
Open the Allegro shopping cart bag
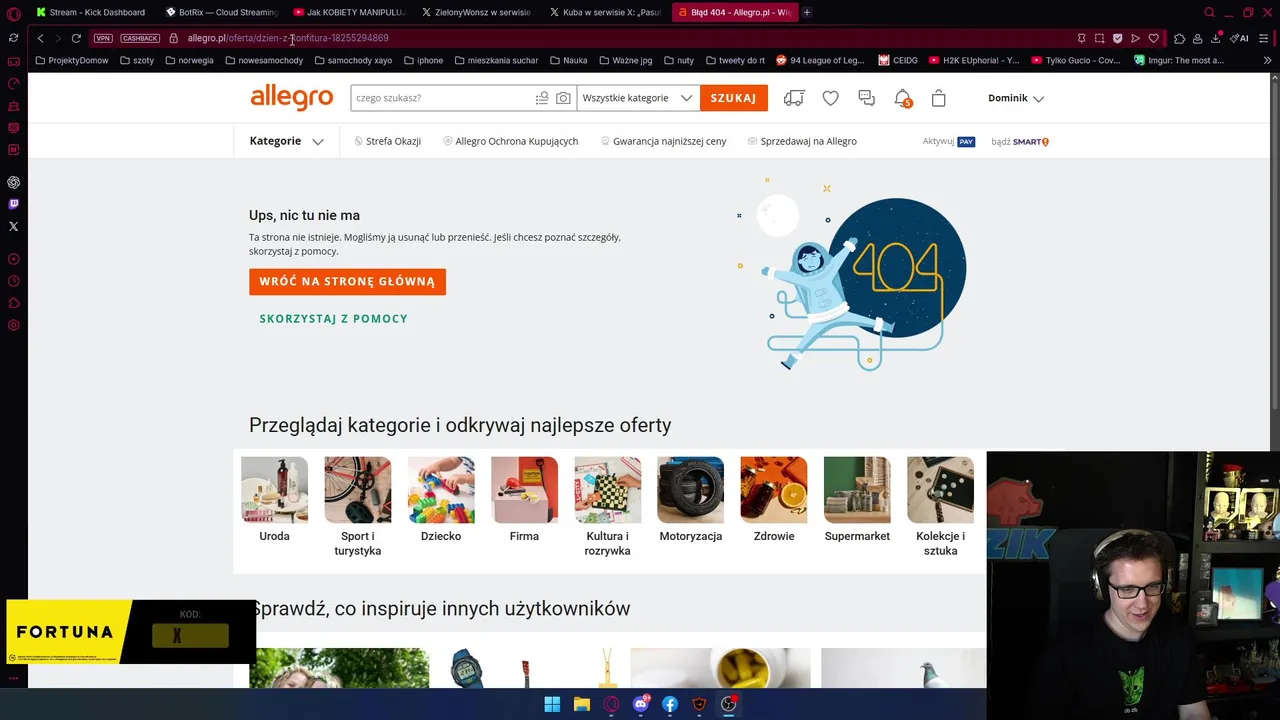(x=938, y=98)
